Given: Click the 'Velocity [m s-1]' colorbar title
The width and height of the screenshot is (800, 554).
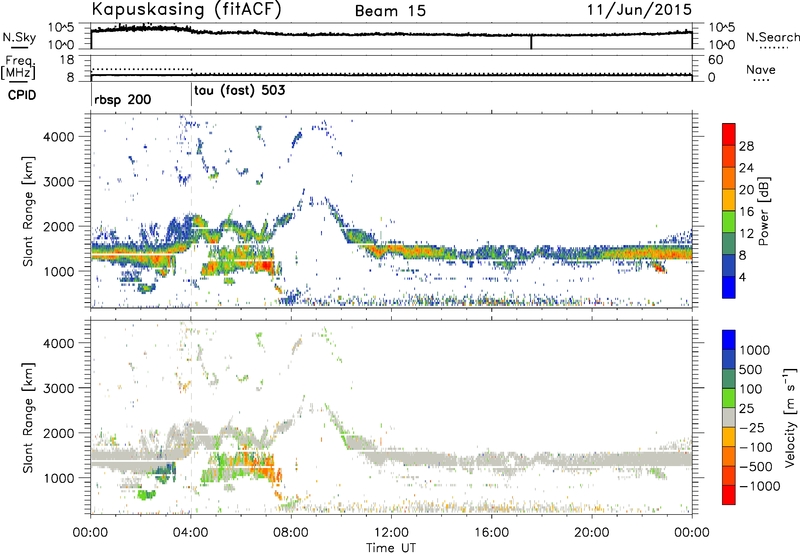Looking at the screenshot, I should pyautogui.click(x=790, y=417).
